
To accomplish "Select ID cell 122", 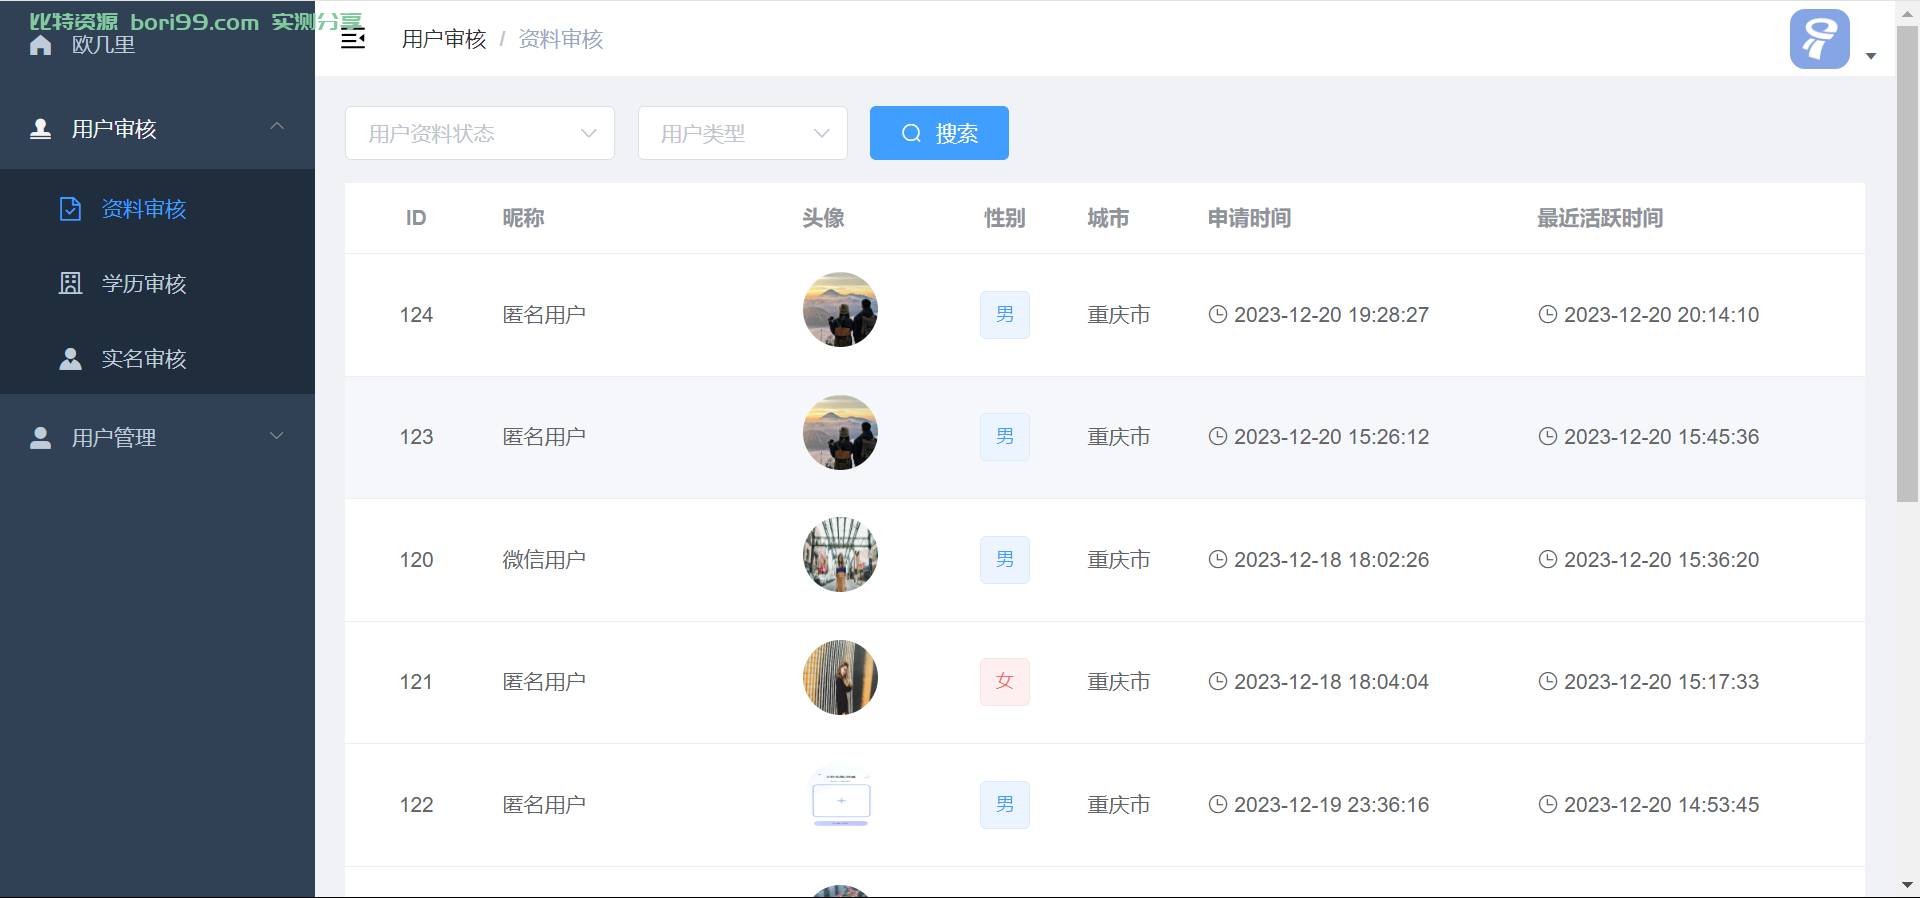I will coord(416,805).
